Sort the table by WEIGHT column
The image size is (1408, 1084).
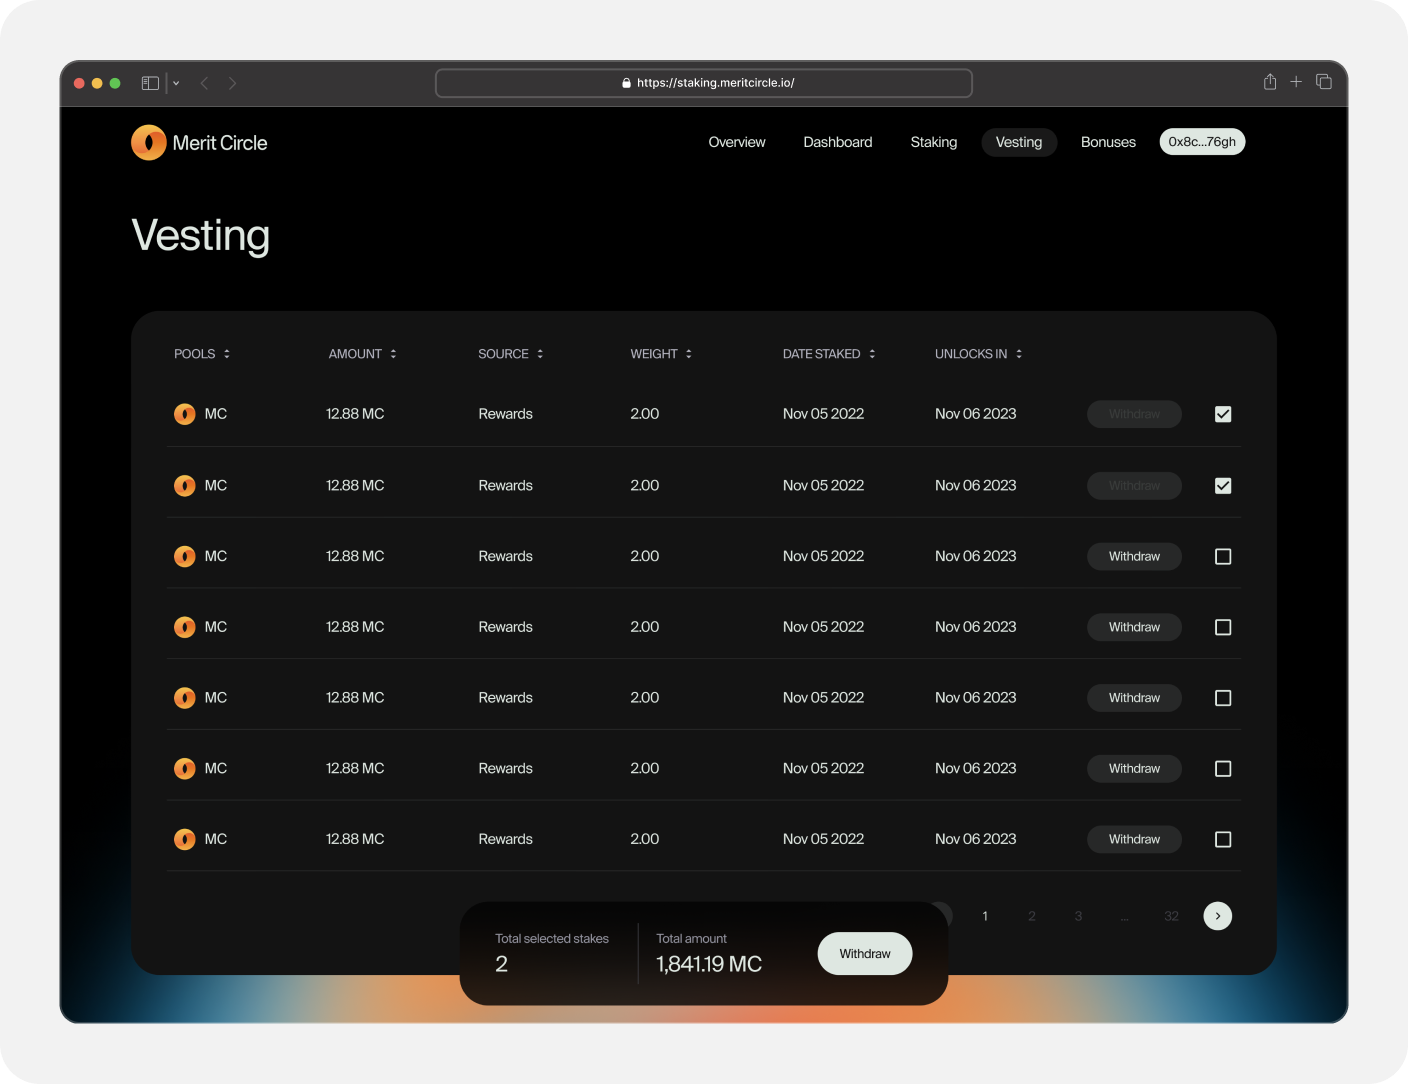660,354
